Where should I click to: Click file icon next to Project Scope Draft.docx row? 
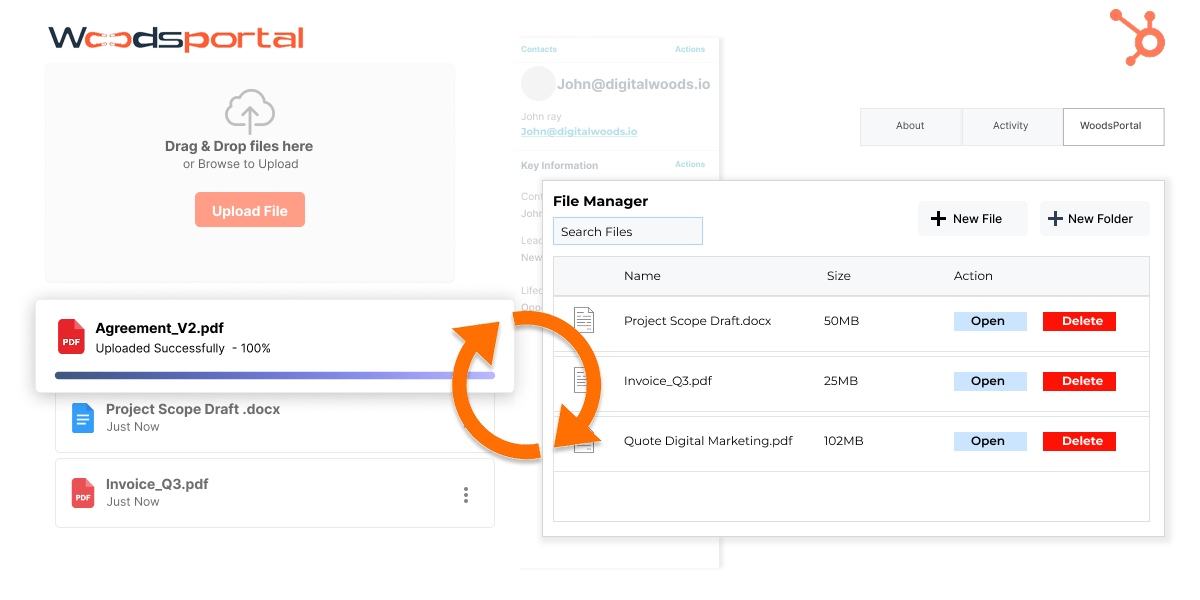(583, 321)
